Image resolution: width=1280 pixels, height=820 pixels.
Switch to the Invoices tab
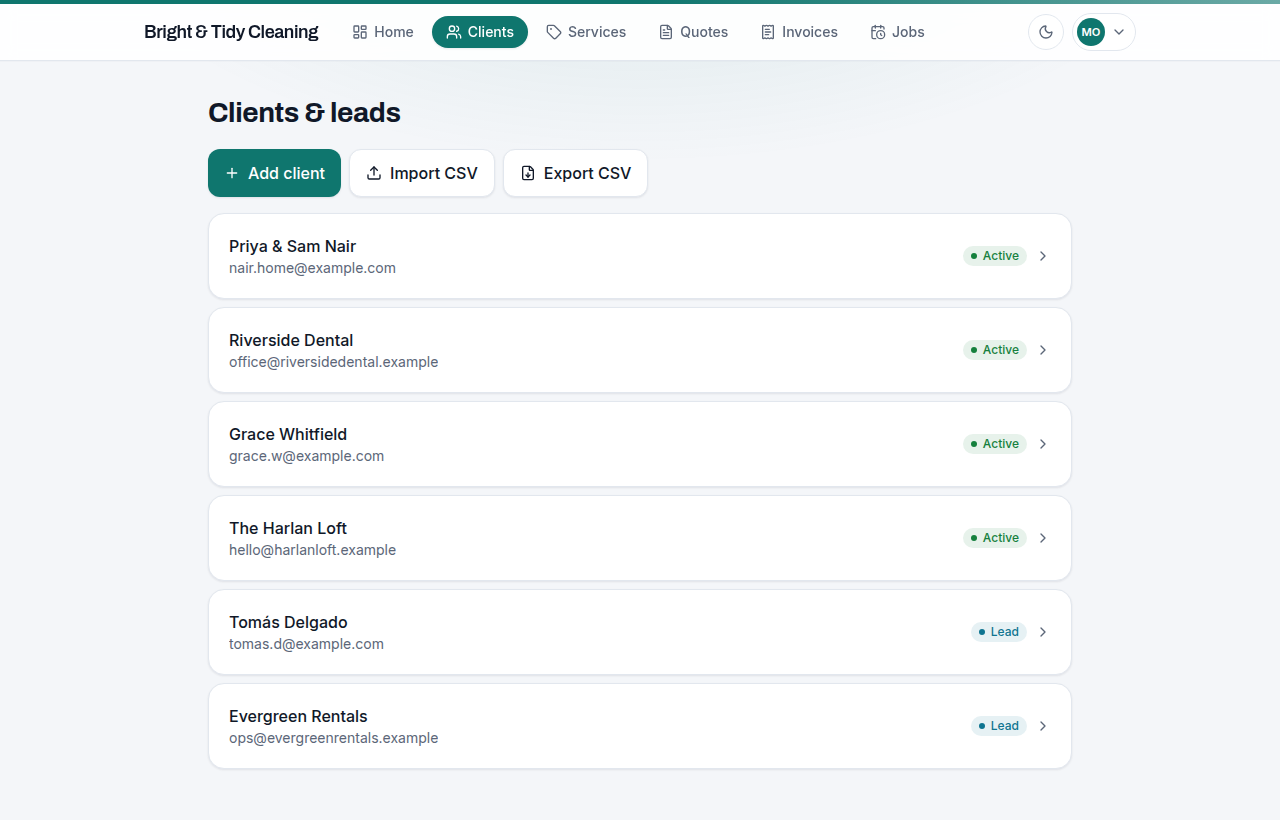[x=799, y=32]
